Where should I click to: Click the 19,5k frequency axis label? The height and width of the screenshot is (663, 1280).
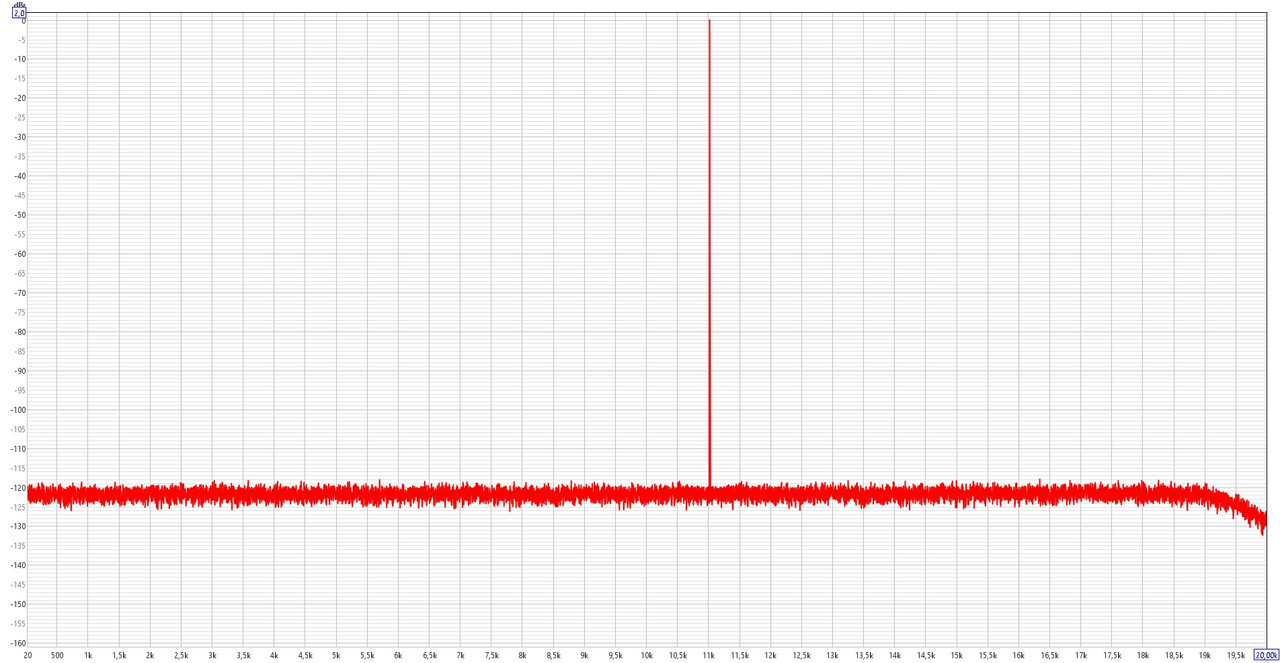pyautogui.click(x=1236, y=655)
